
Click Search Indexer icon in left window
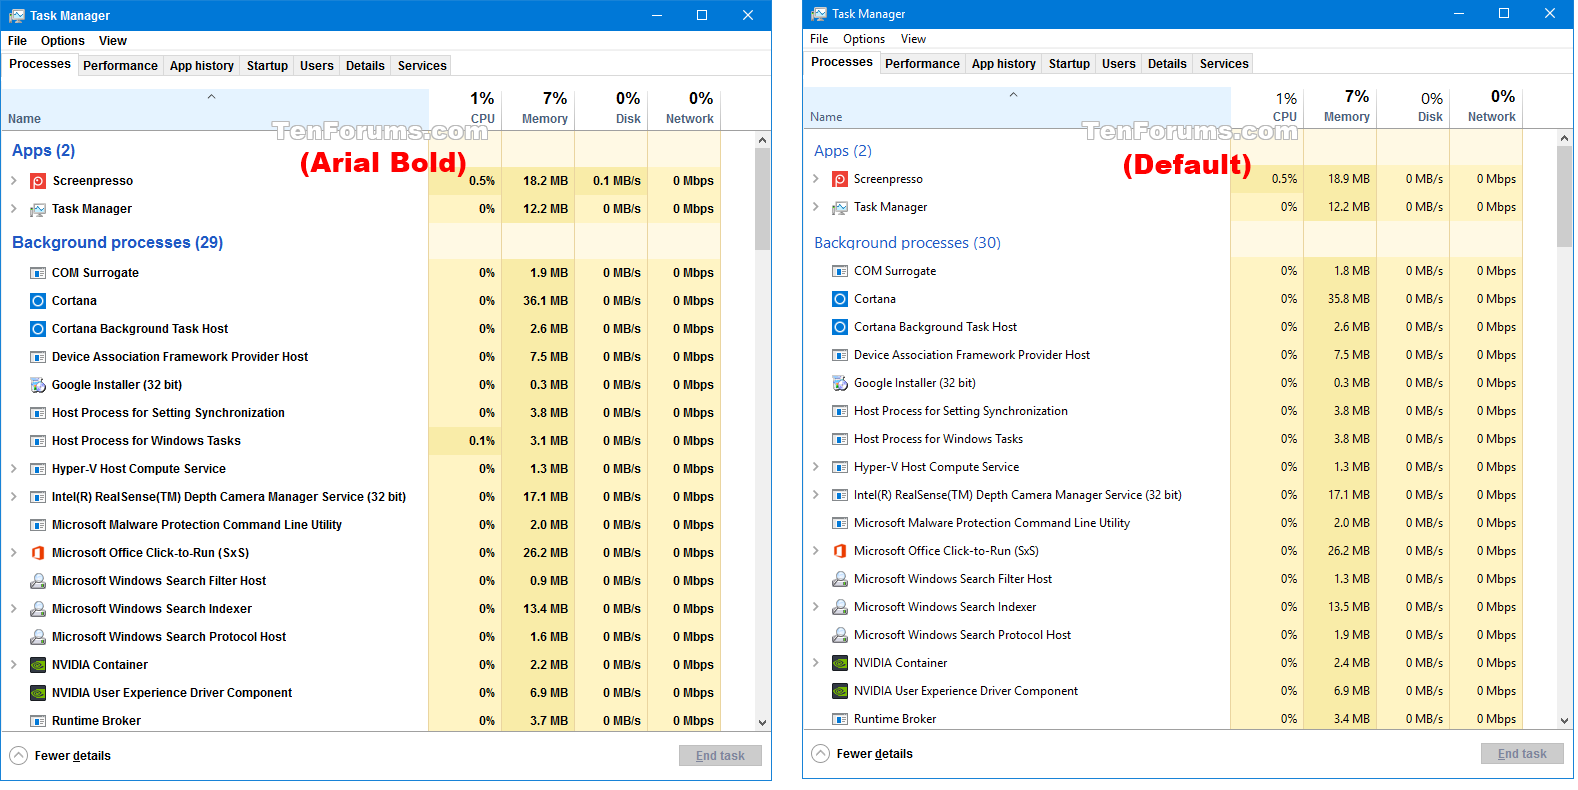(x=38, y=609)
